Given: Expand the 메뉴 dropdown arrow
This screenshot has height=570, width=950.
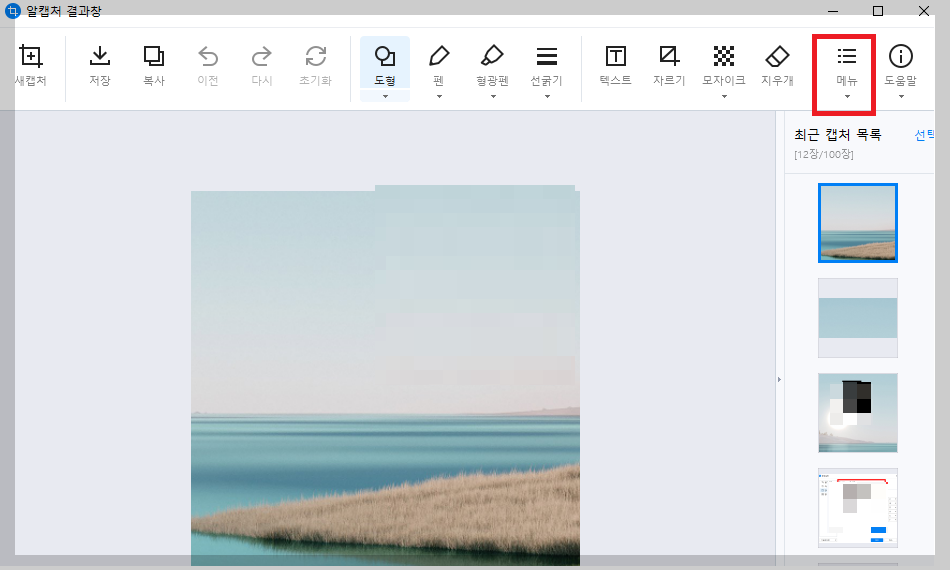Looking at the screenshot, I should point(847,96).
